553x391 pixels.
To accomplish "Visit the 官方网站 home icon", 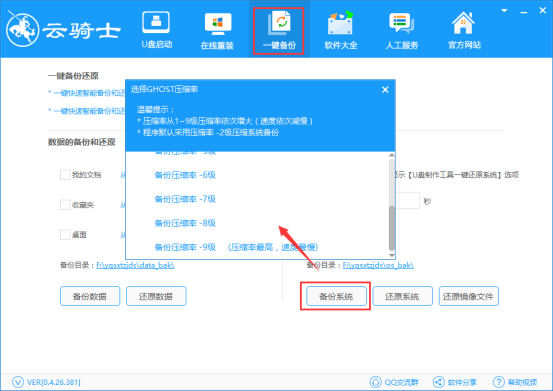I will 464,30.
